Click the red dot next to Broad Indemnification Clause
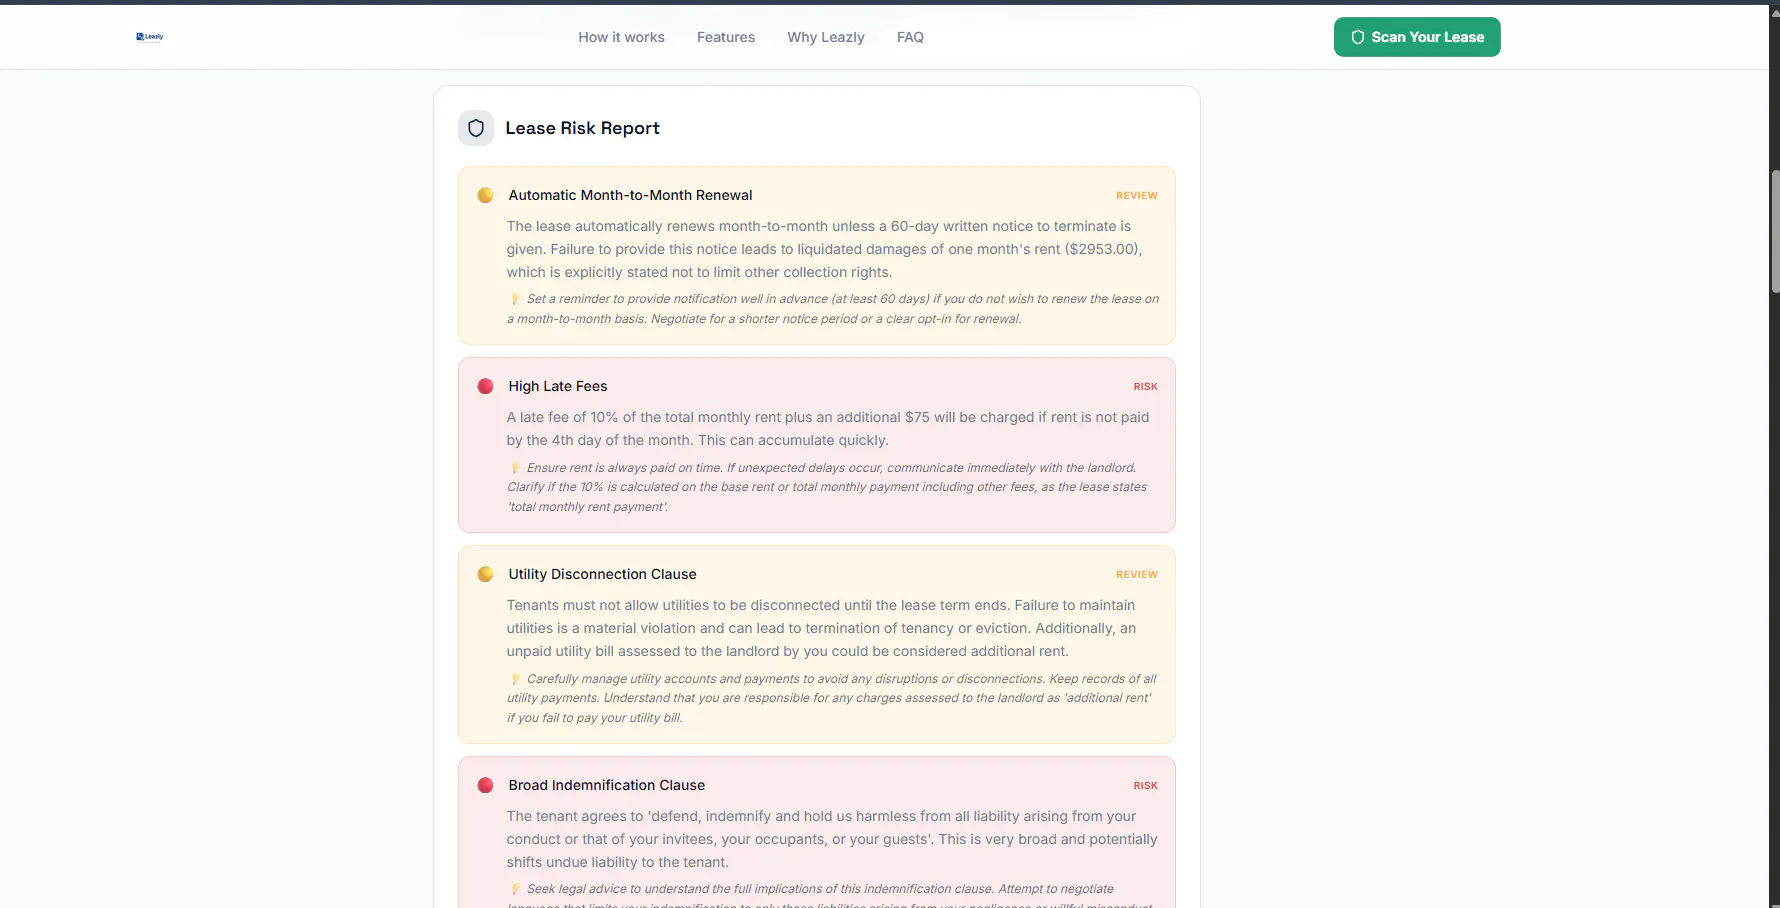This screenshot has width=1780, height=908. 485,785
